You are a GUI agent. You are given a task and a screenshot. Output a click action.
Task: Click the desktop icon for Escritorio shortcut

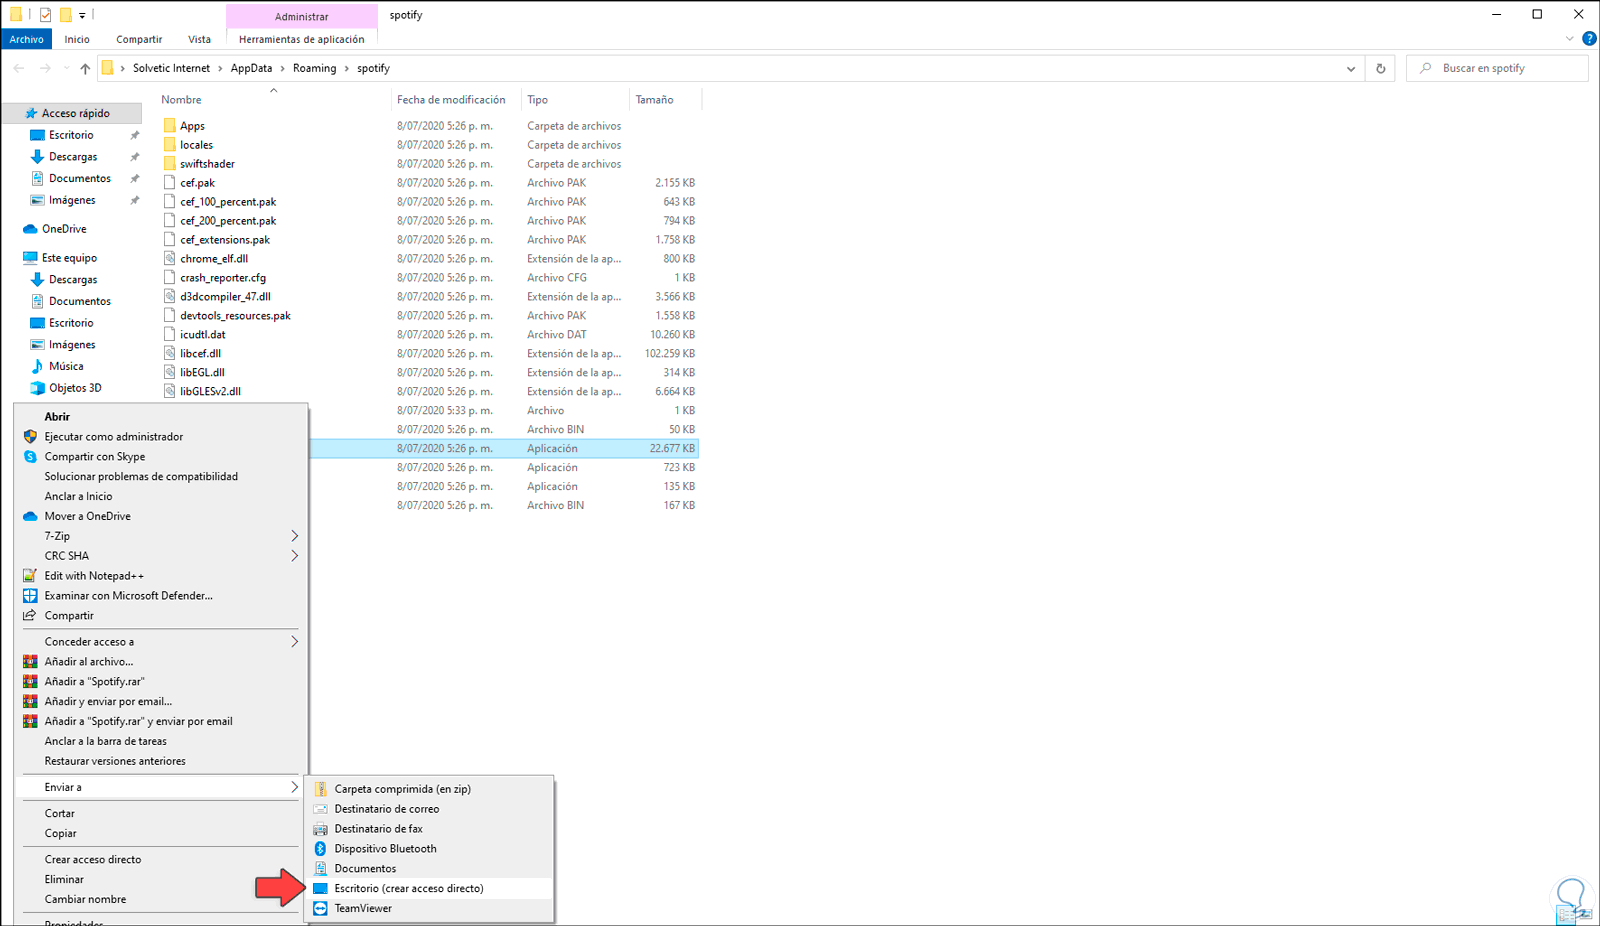coord(320,889)
